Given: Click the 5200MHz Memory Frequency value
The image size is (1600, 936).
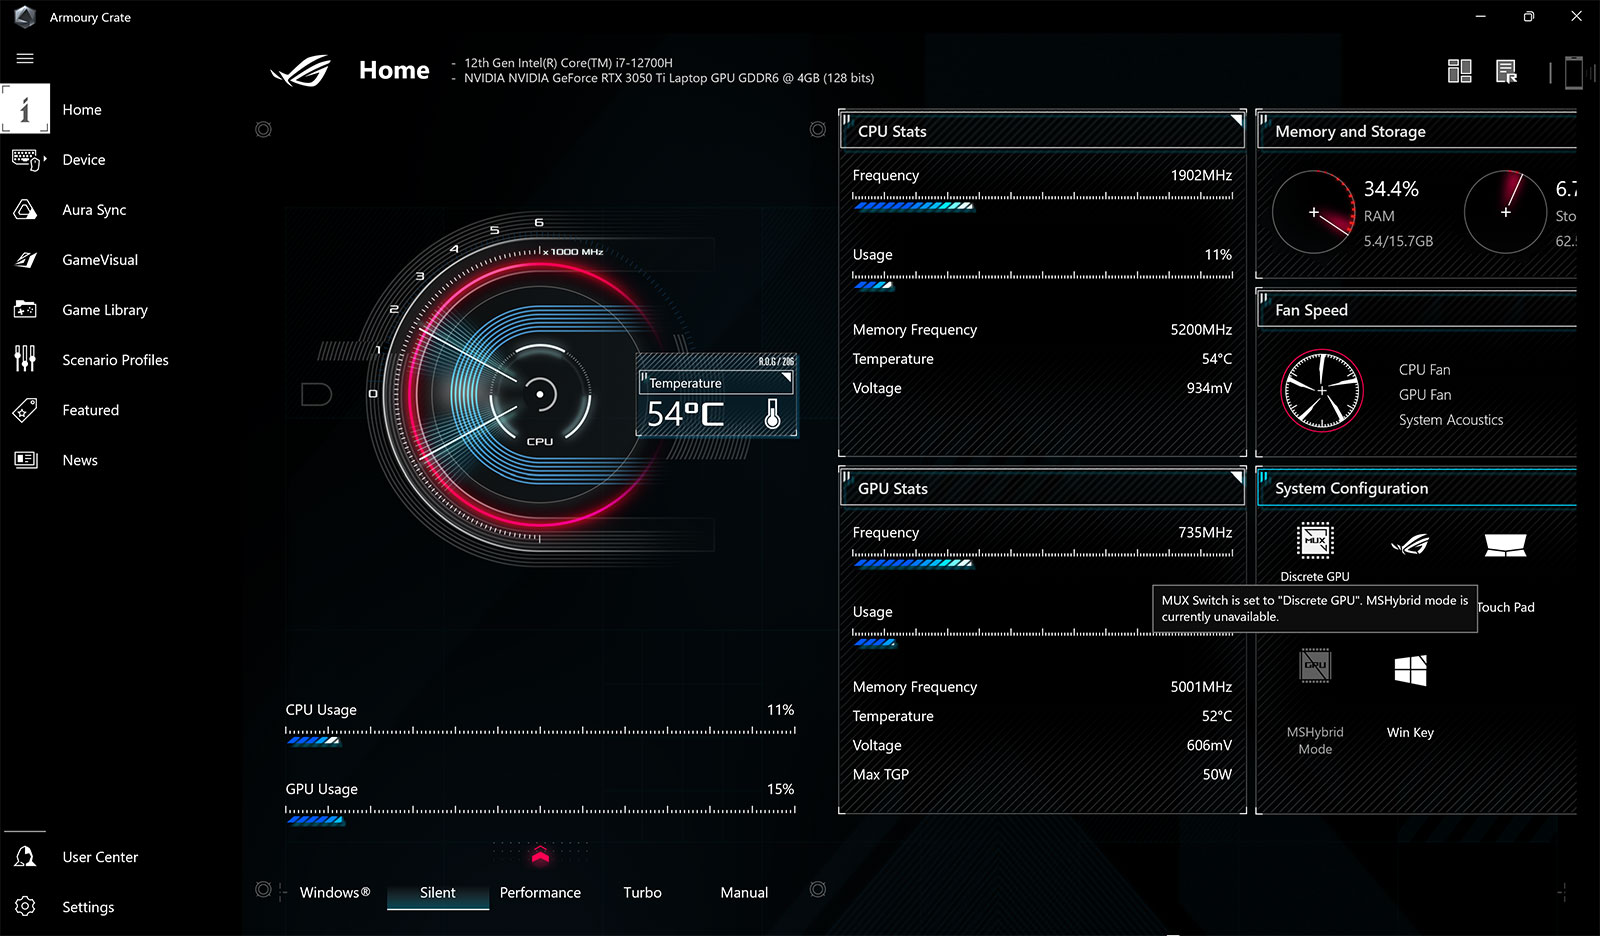Looking at the screenshot, I should click(x=1201, y=329).
